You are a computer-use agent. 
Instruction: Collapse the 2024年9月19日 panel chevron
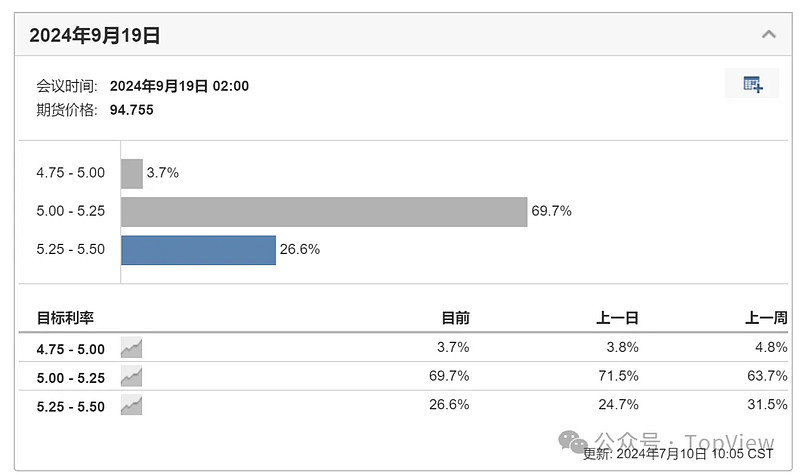pos(769,34)
